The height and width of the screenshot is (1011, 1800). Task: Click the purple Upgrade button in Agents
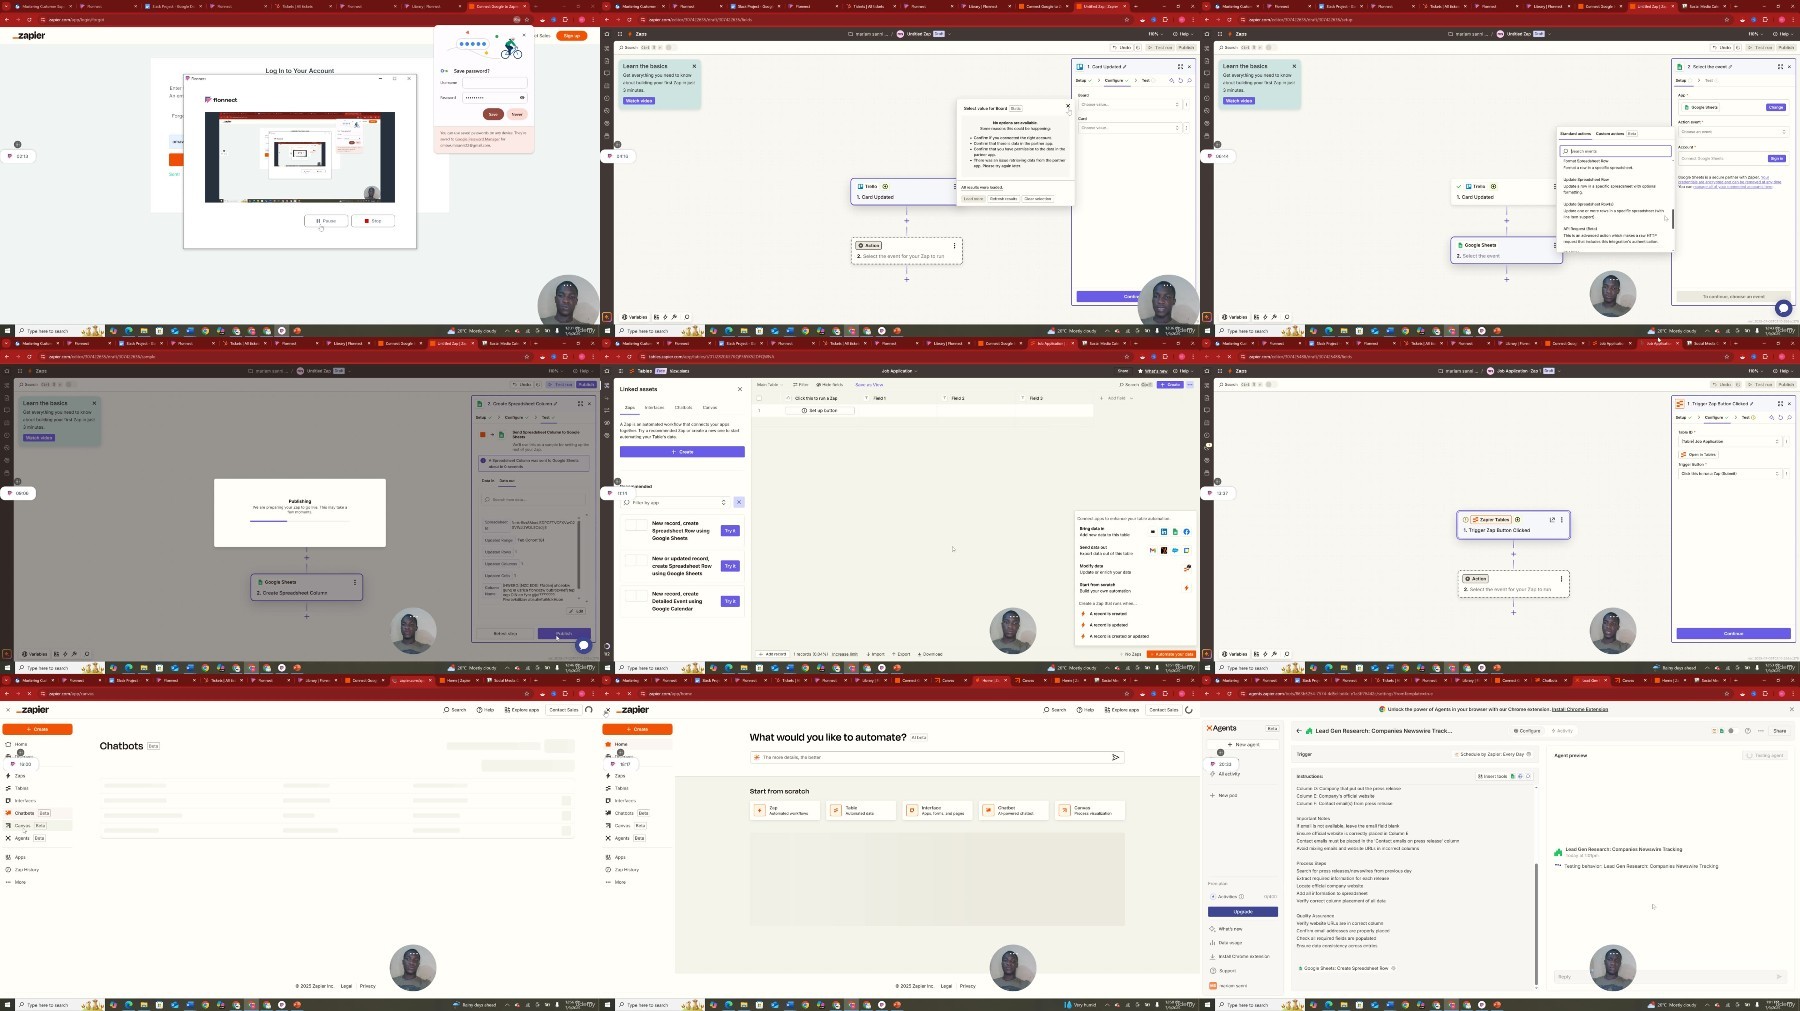click(1243, 912)
